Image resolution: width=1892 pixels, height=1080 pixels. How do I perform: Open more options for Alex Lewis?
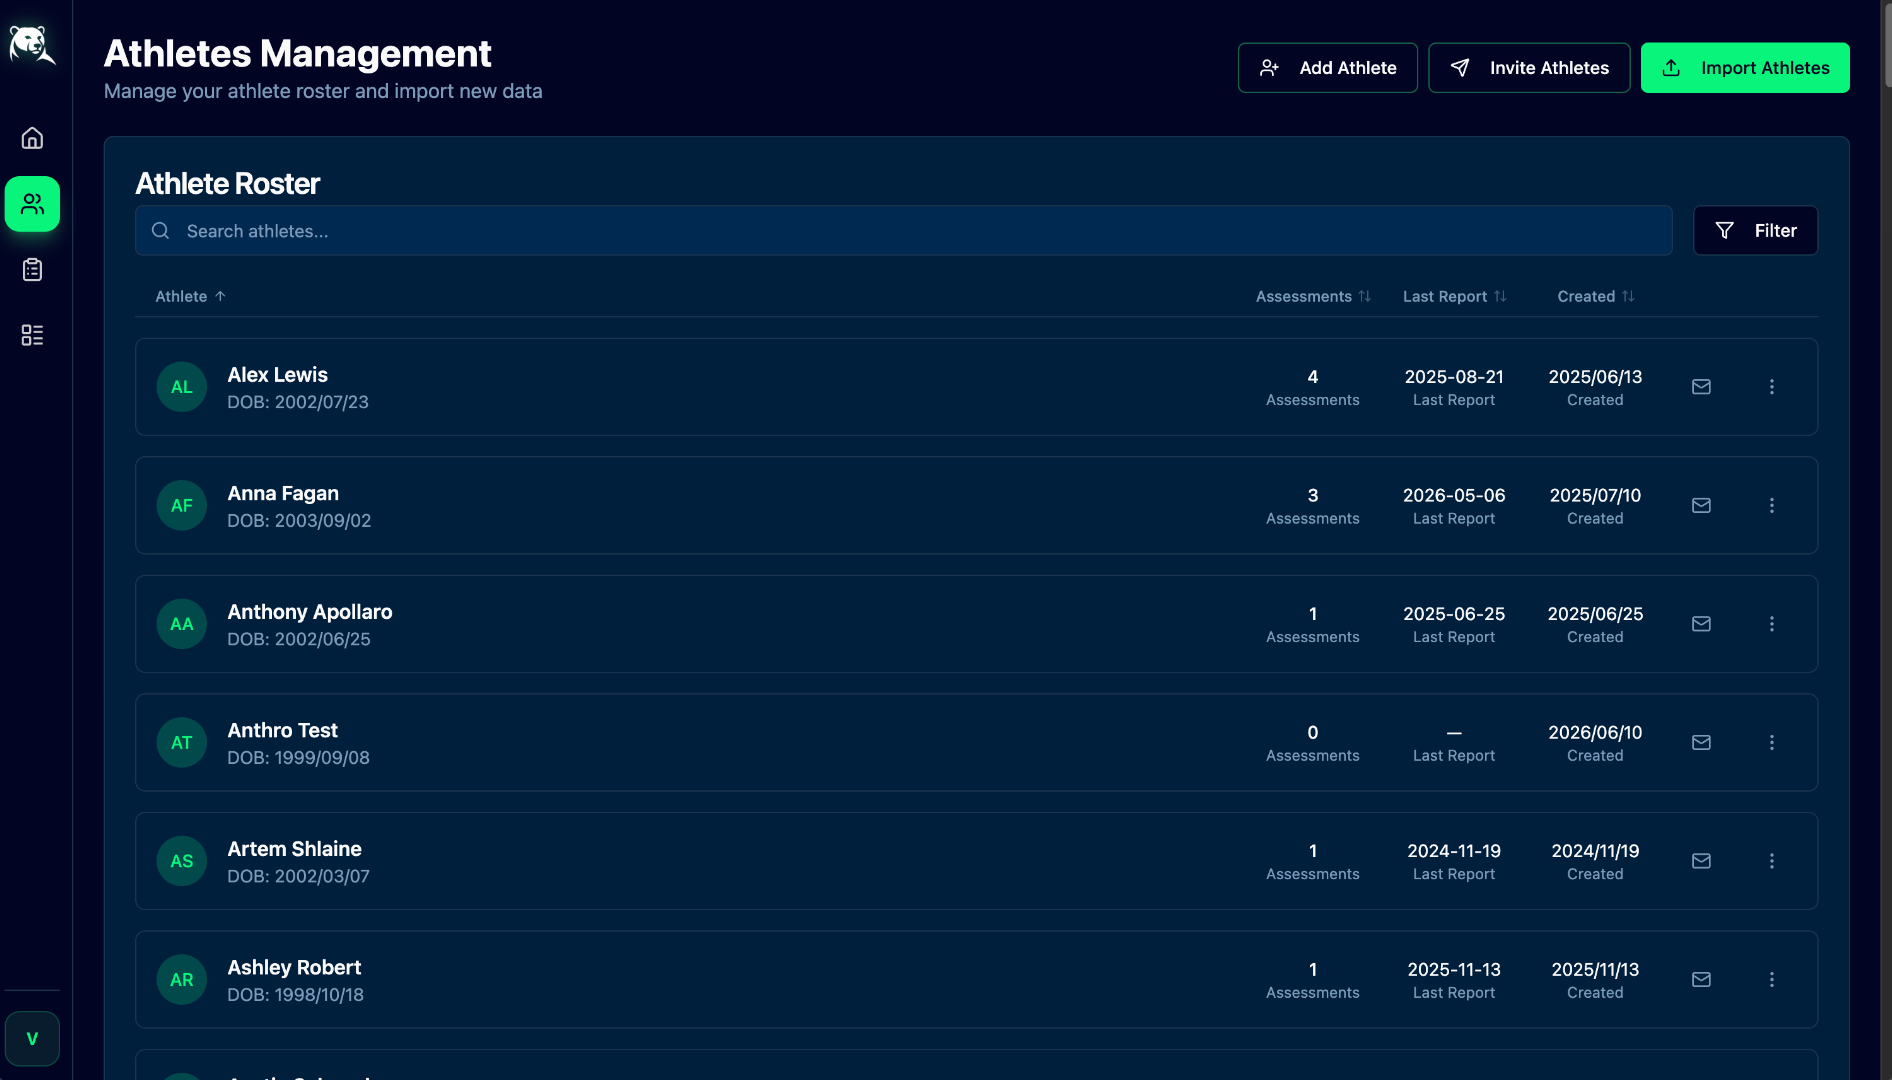[x=1771, y=387]
